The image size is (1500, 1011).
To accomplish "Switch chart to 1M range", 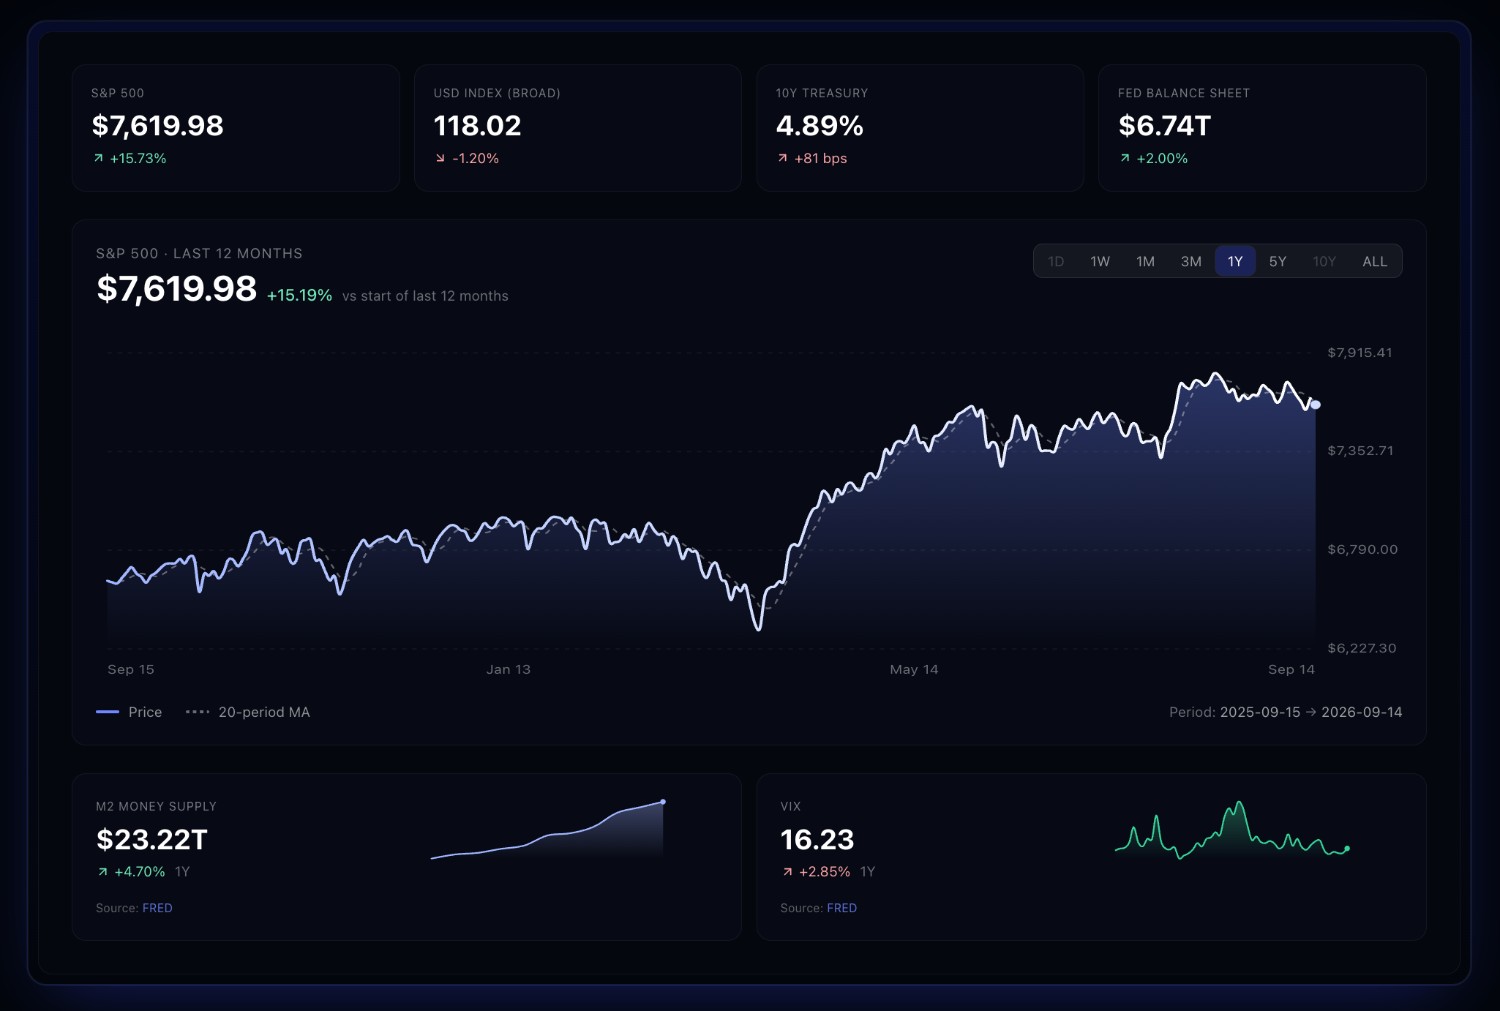I will 1145,262.
